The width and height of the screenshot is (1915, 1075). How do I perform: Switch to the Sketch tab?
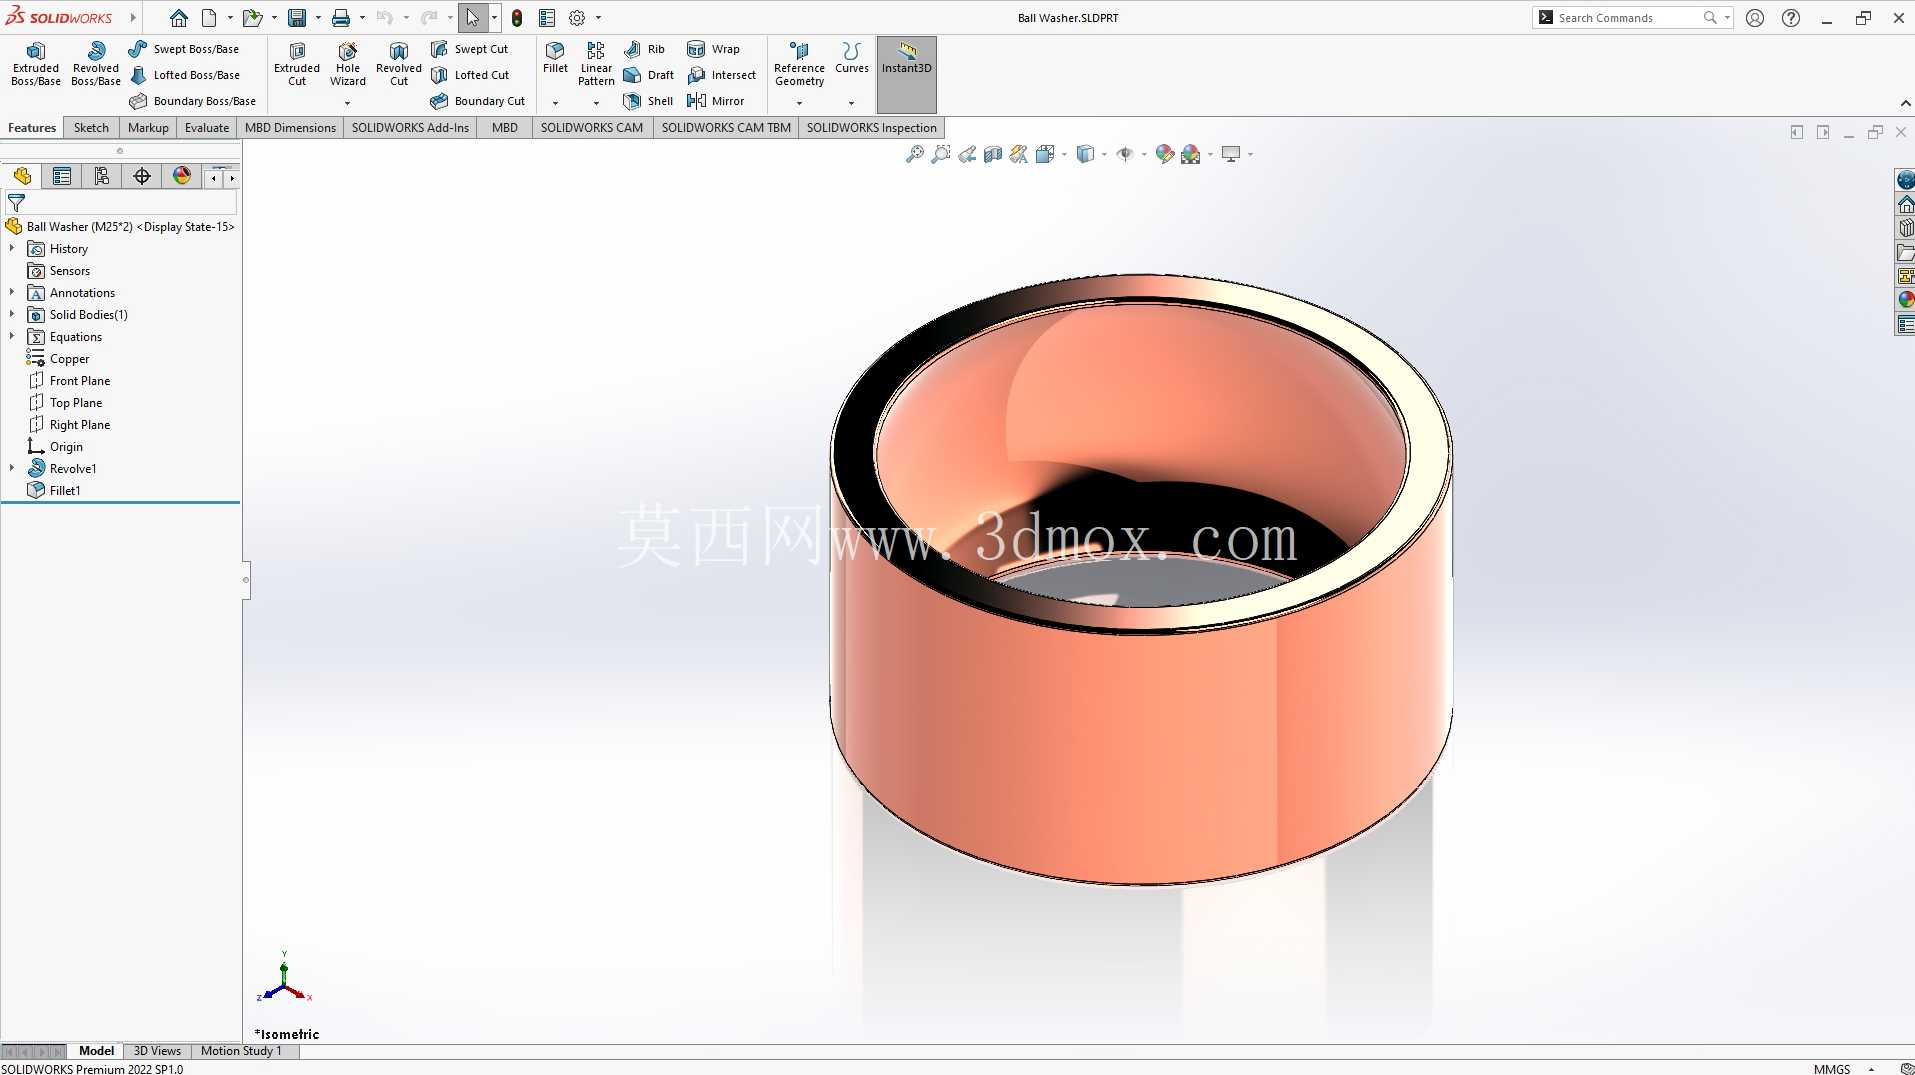point(91,128)
